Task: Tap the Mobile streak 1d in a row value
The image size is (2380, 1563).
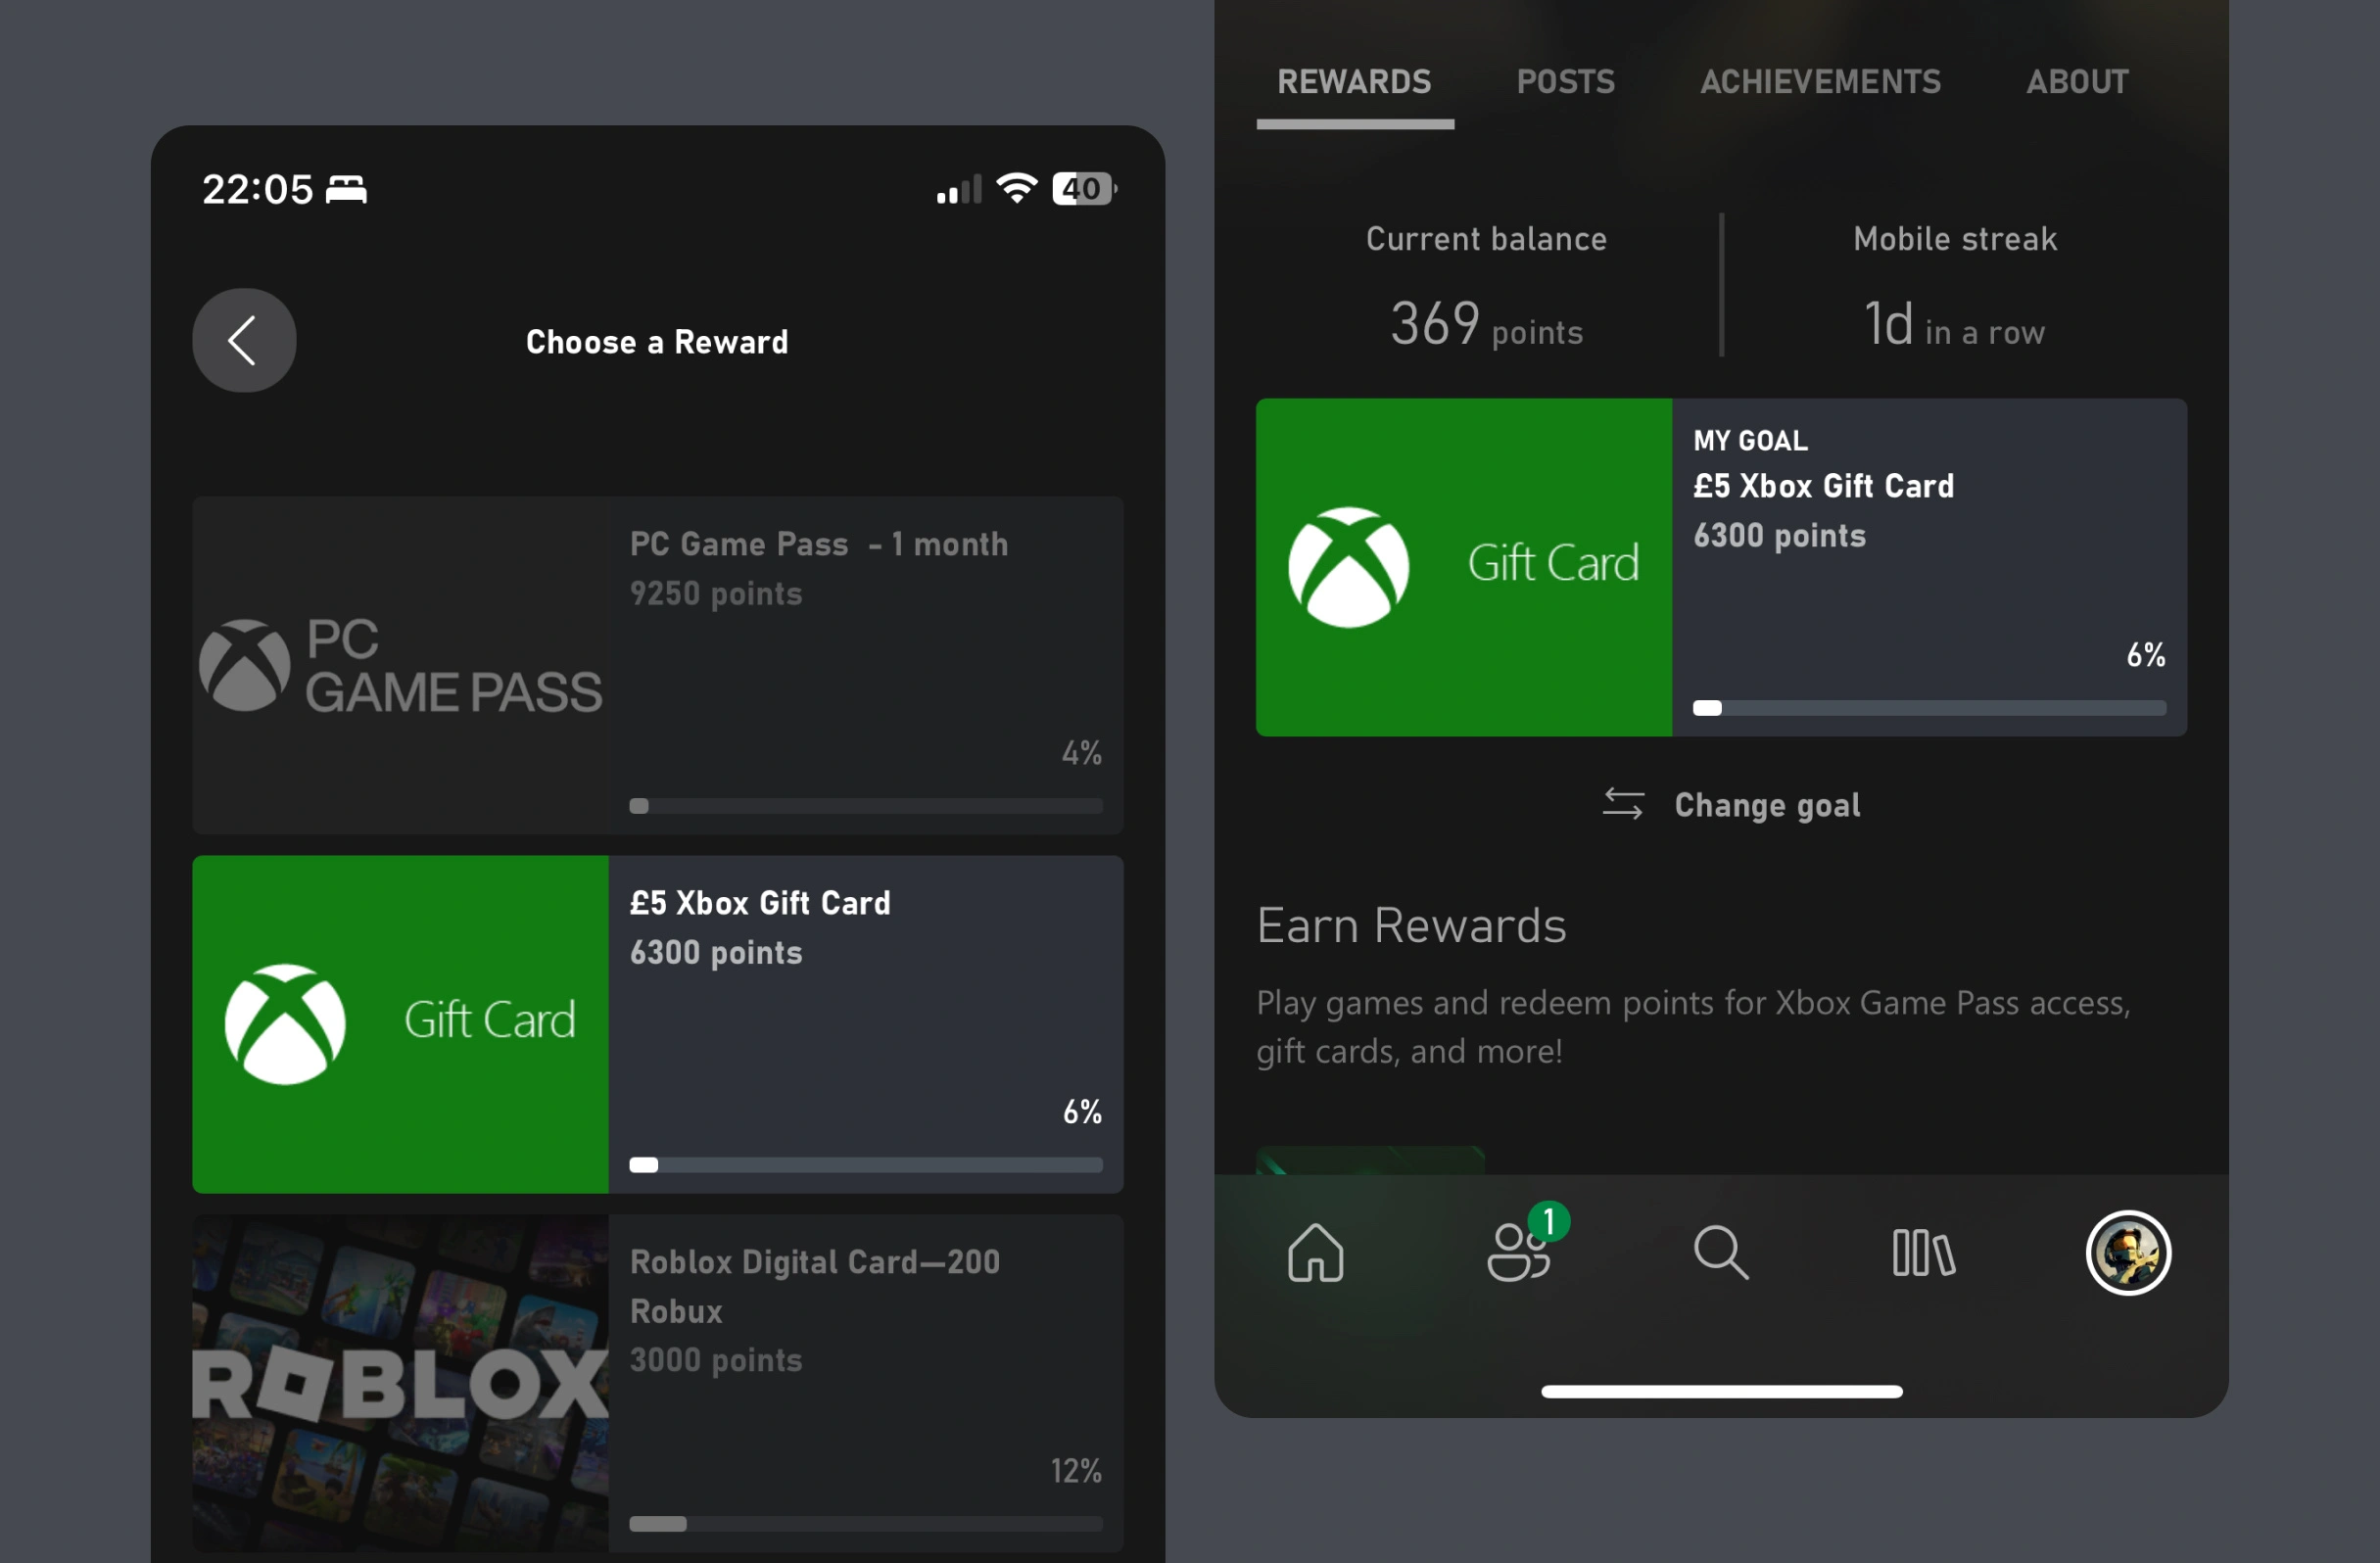Action: point(1954,324)
